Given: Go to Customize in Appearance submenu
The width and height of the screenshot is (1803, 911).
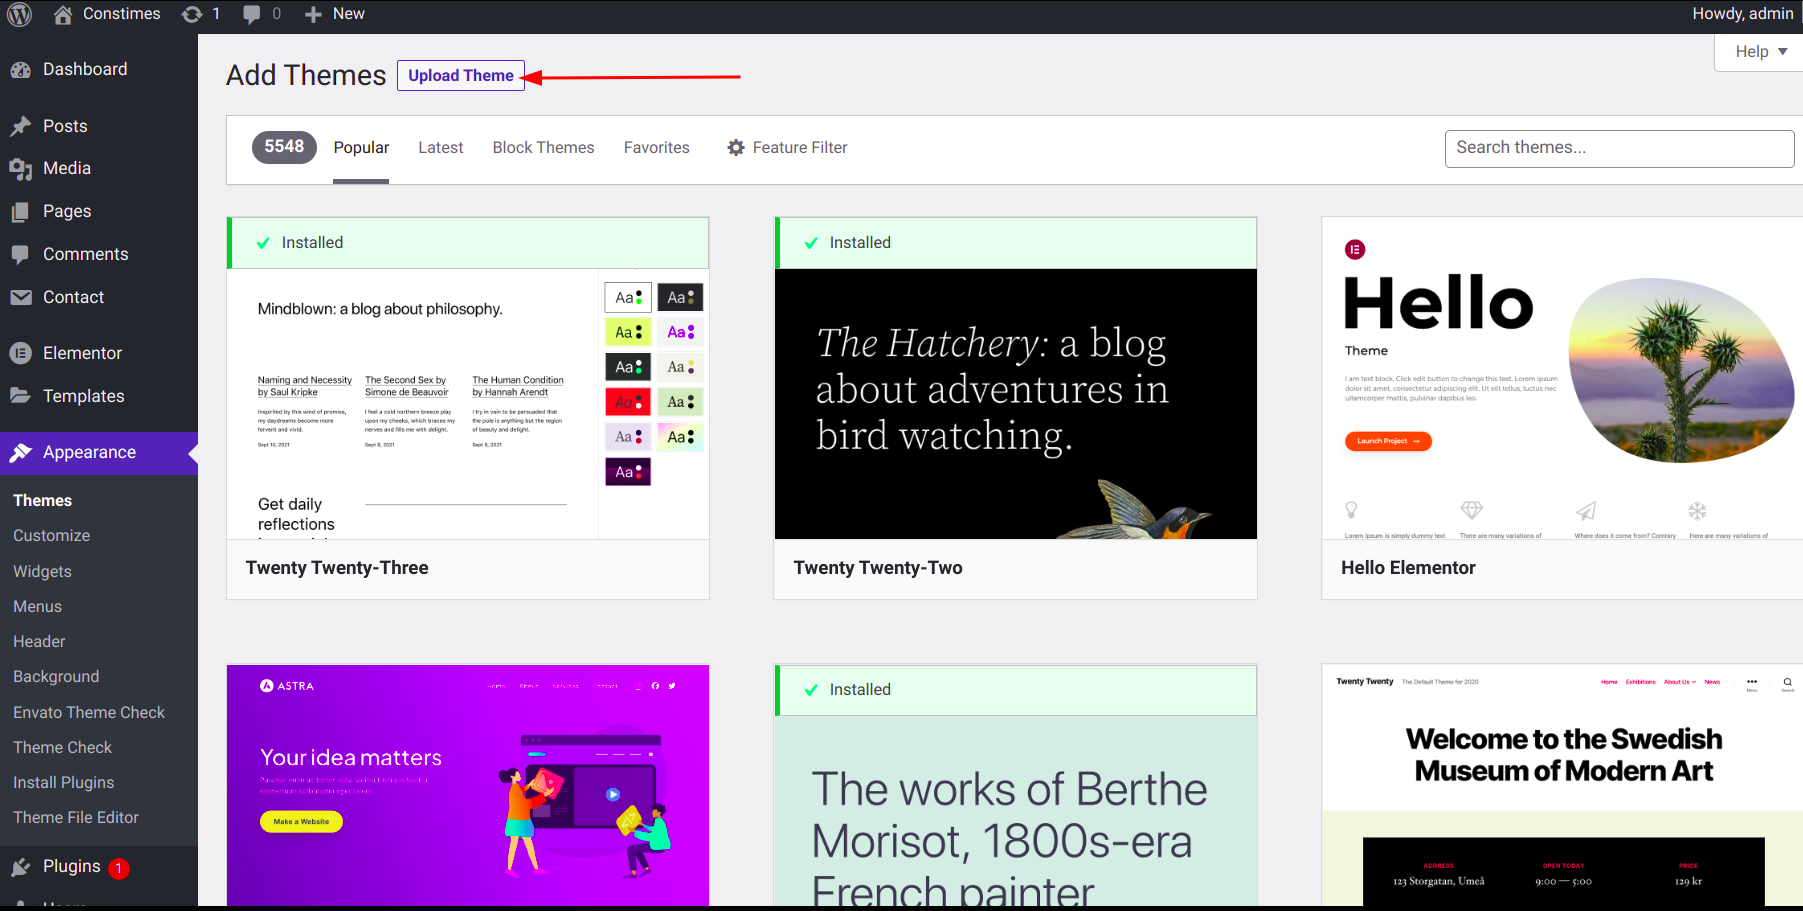Looking at the screenshot, I should pos(52,536).
